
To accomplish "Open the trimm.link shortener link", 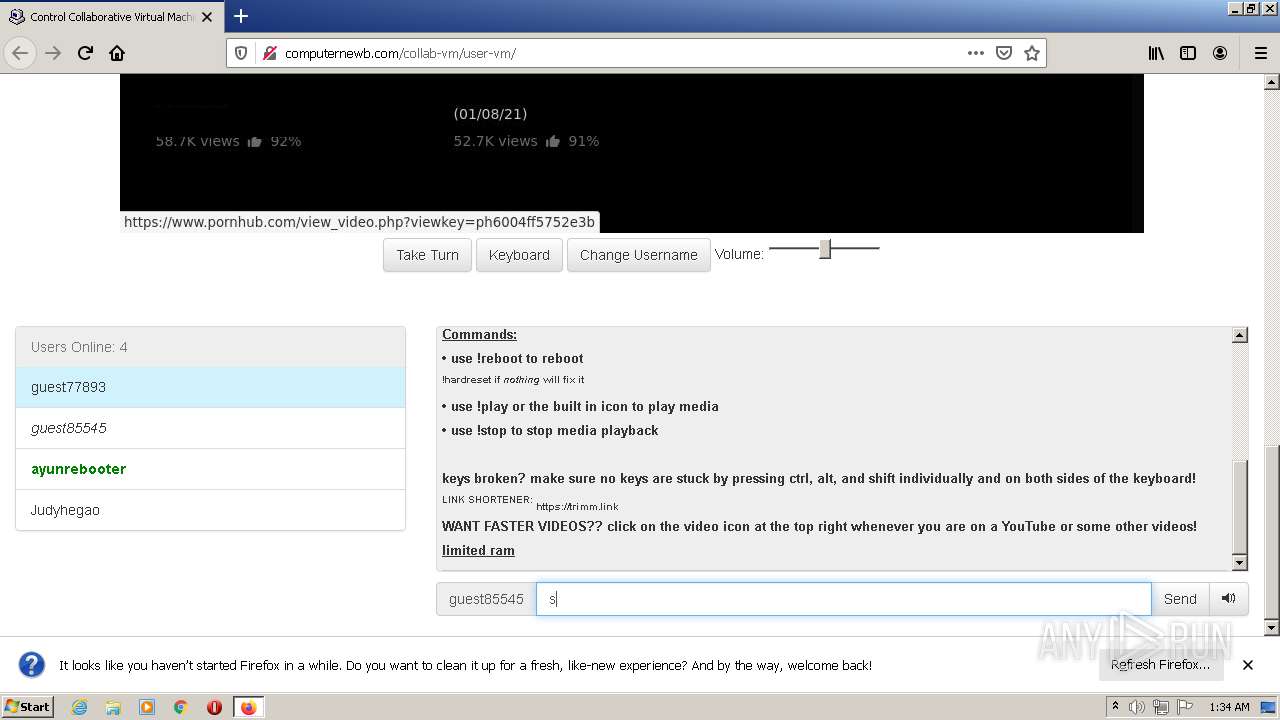I will click(x=577, y=507).
